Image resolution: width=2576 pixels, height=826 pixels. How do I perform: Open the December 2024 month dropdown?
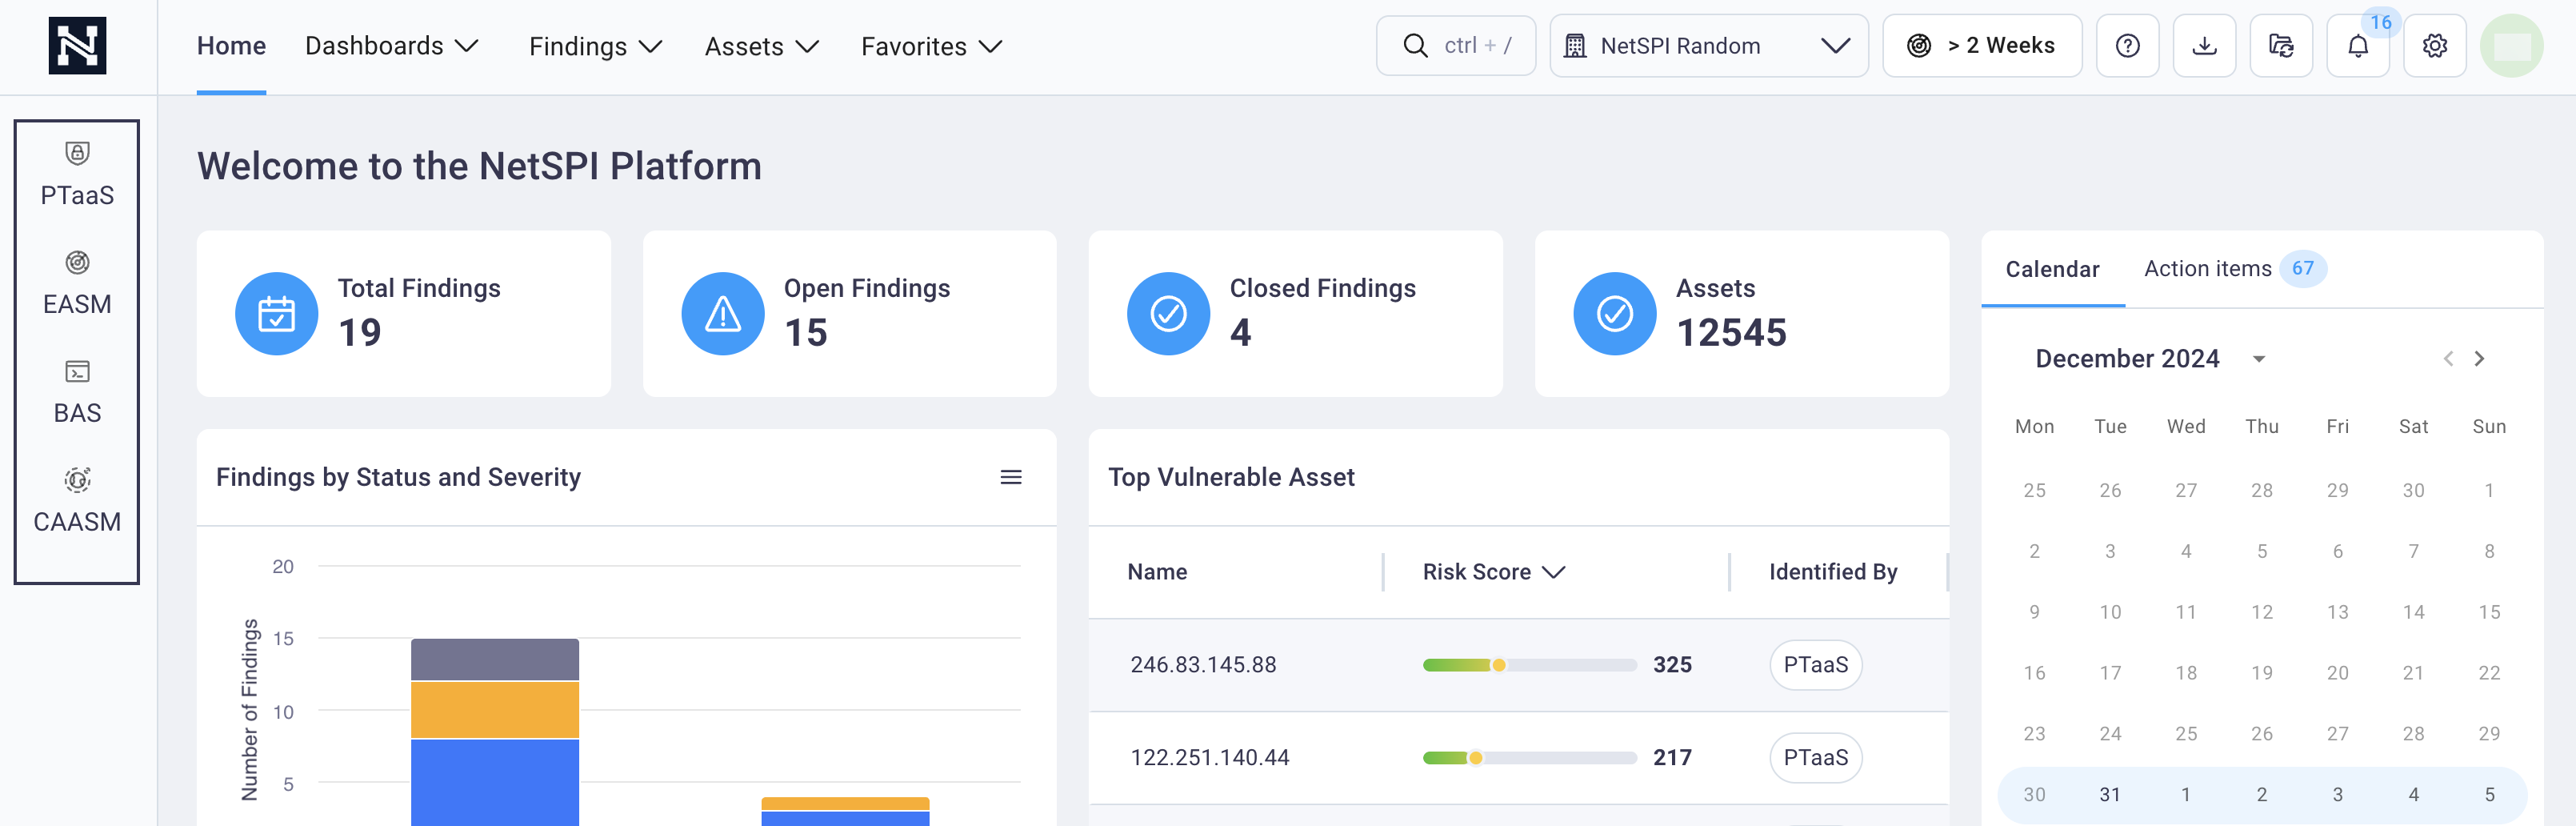click(x=2150, y=359)
